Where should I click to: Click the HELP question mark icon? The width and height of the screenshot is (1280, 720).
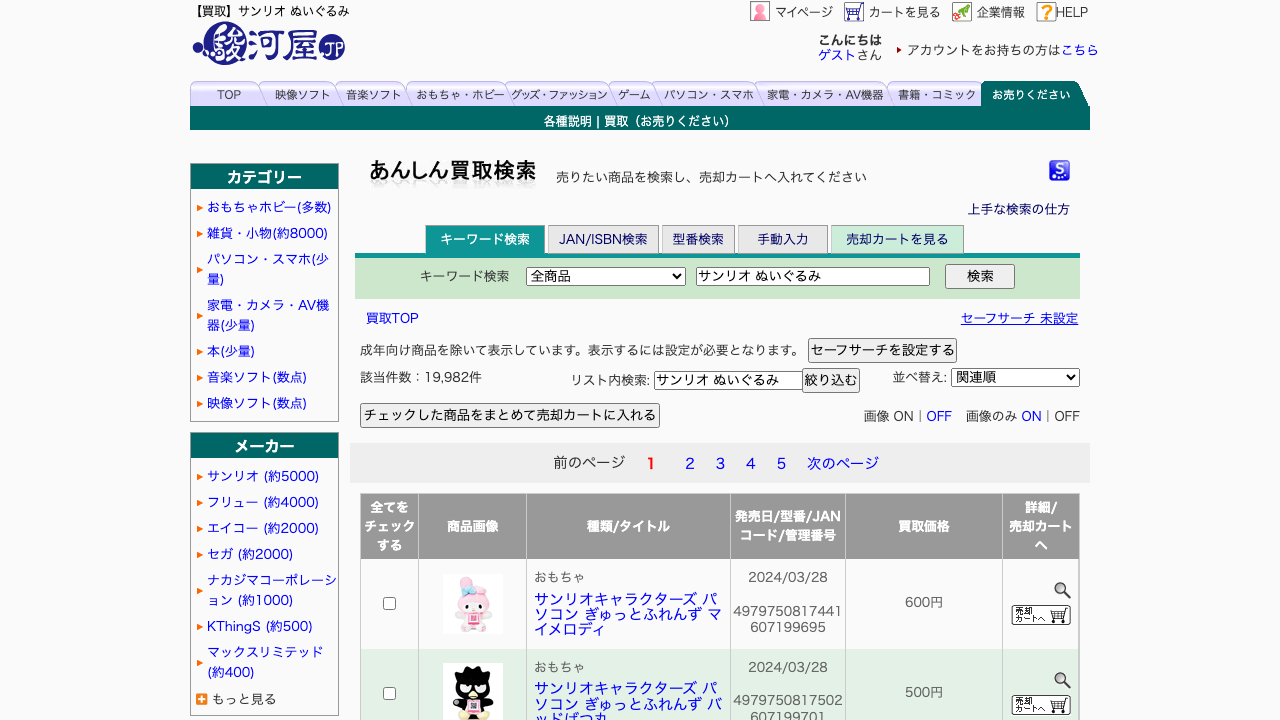click(1046, 12)
